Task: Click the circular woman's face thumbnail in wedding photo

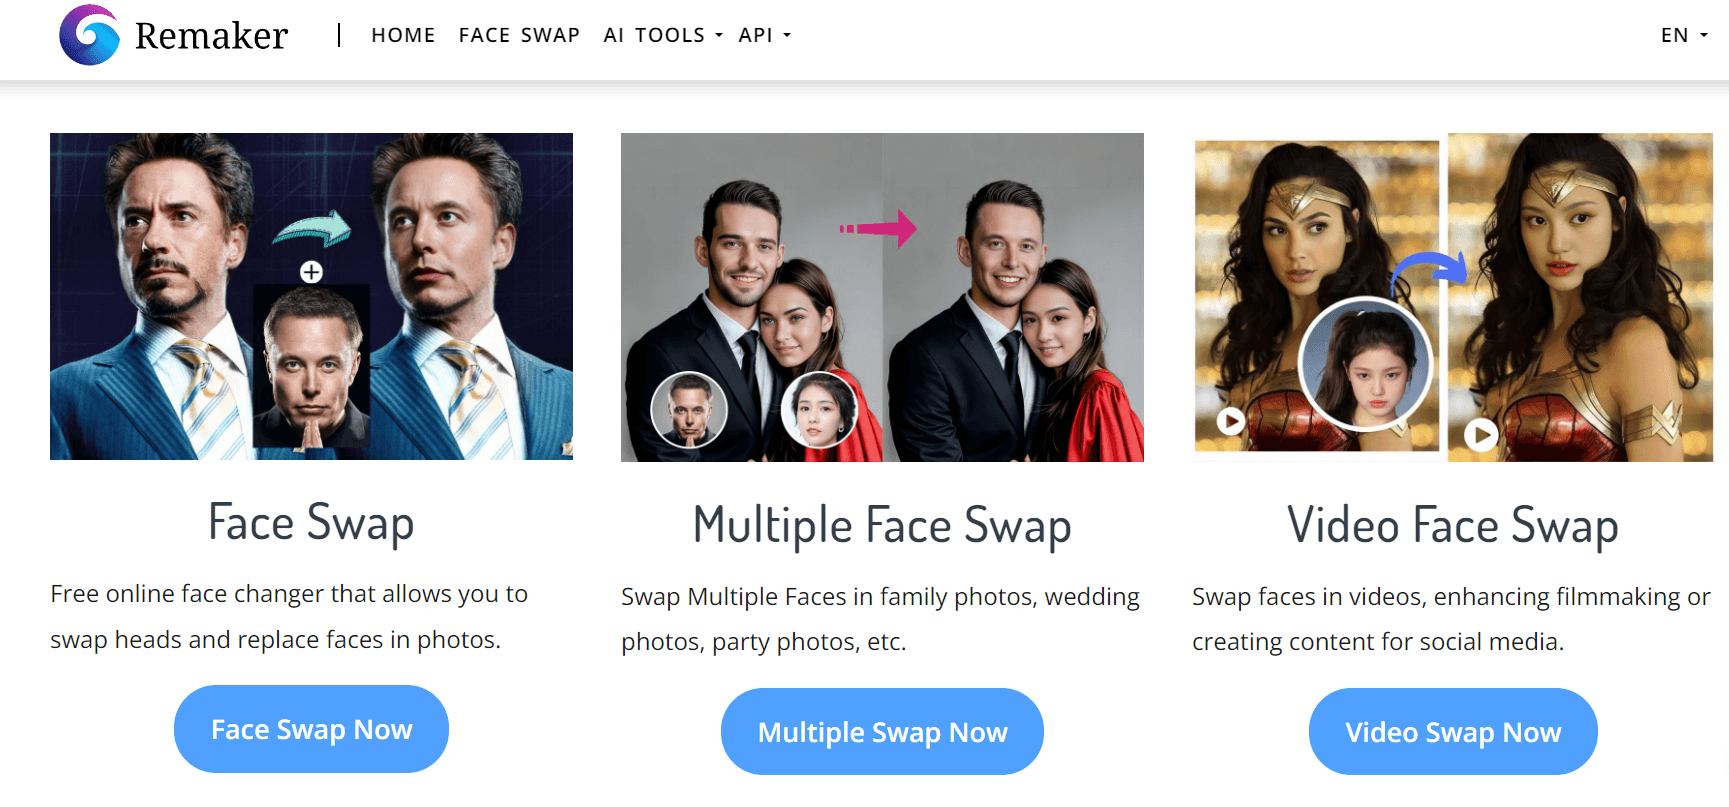Action: [819, 409]
